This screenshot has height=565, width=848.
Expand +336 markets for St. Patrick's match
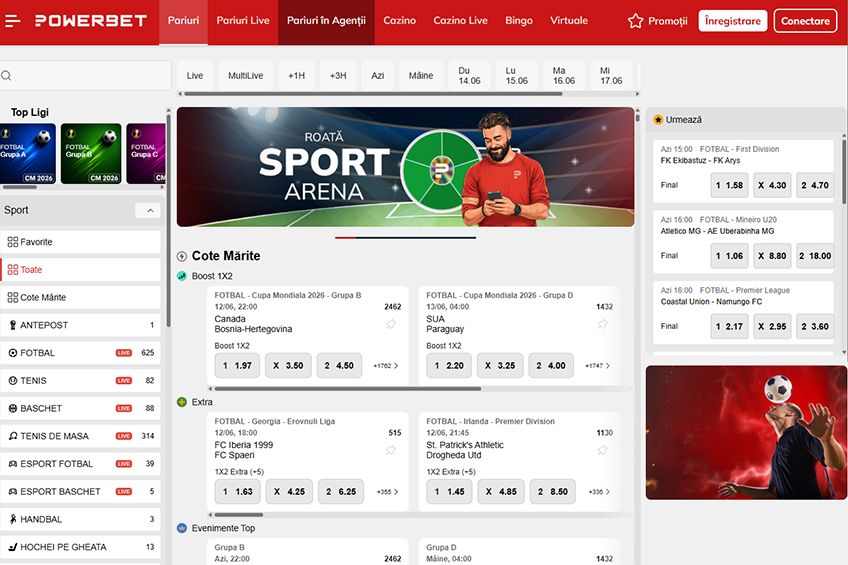pyautogui.click(x=599, y=492)
